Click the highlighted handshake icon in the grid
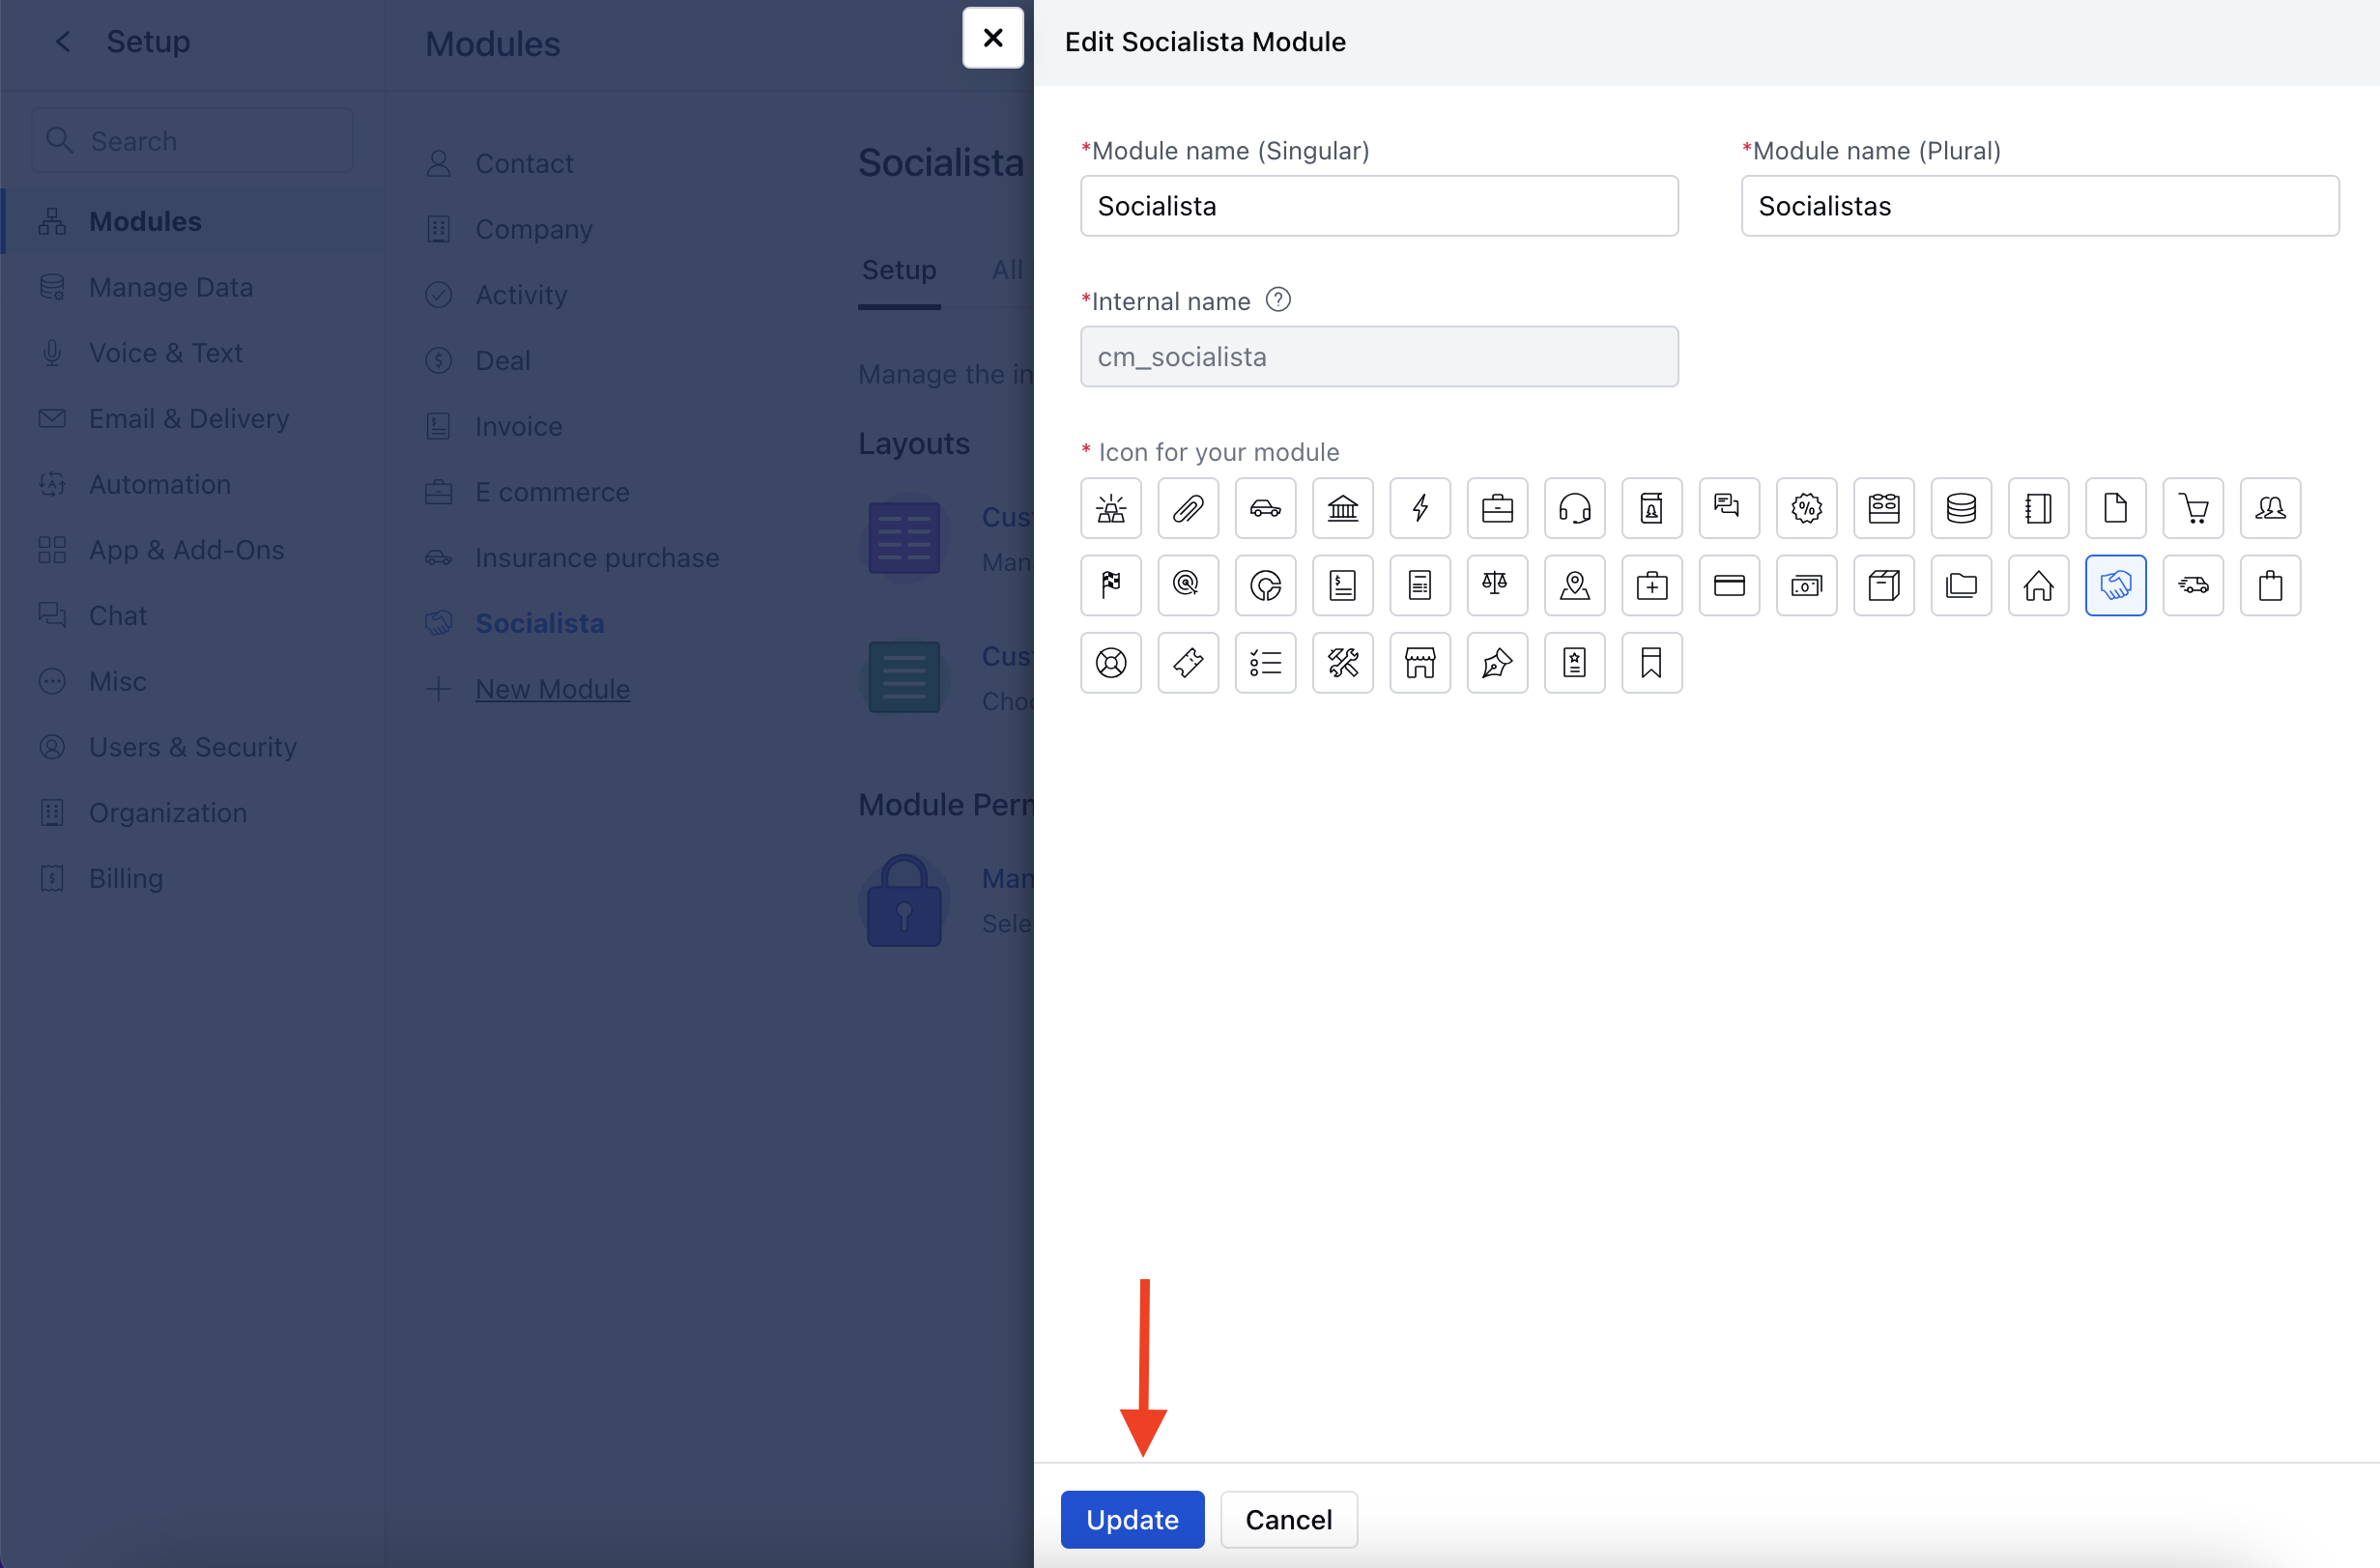The width and height of the screenshot is (2380, 1568). [x=2116, y=585]
